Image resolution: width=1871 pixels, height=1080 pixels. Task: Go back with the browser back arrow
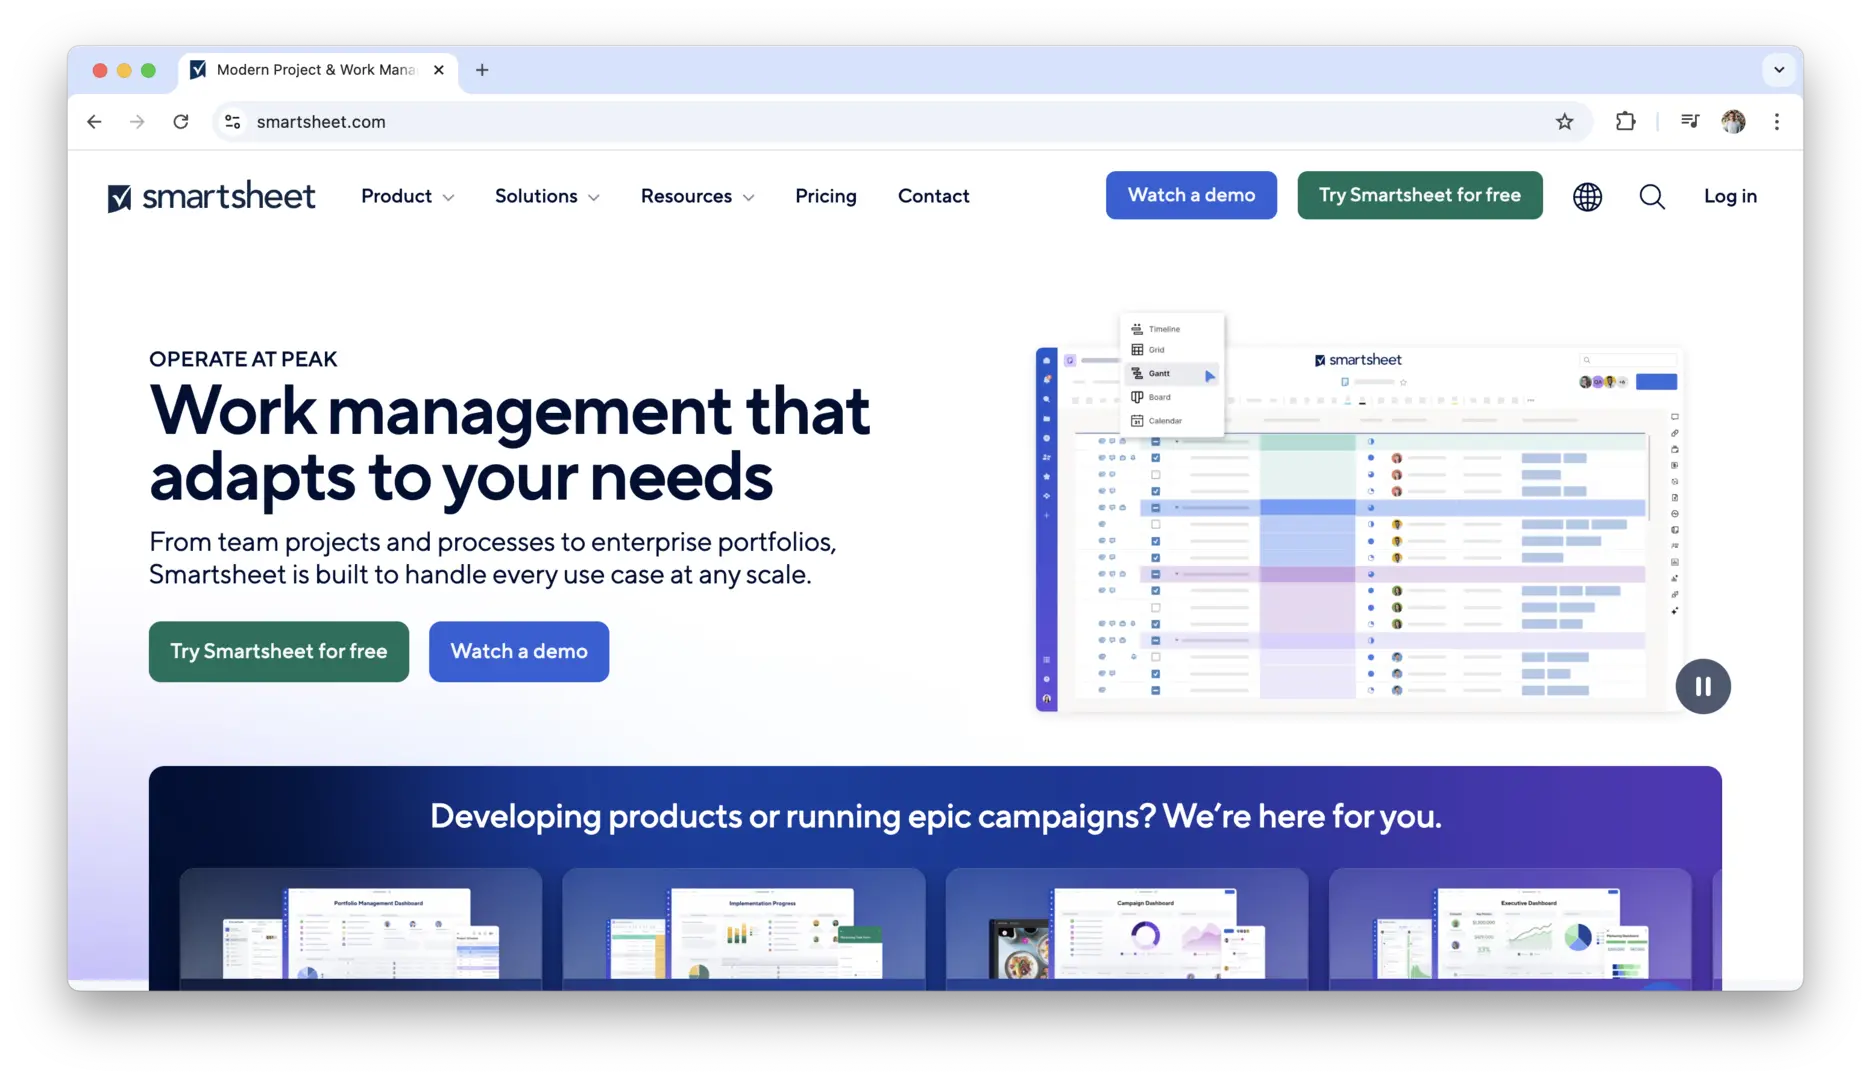coord(94,122)
